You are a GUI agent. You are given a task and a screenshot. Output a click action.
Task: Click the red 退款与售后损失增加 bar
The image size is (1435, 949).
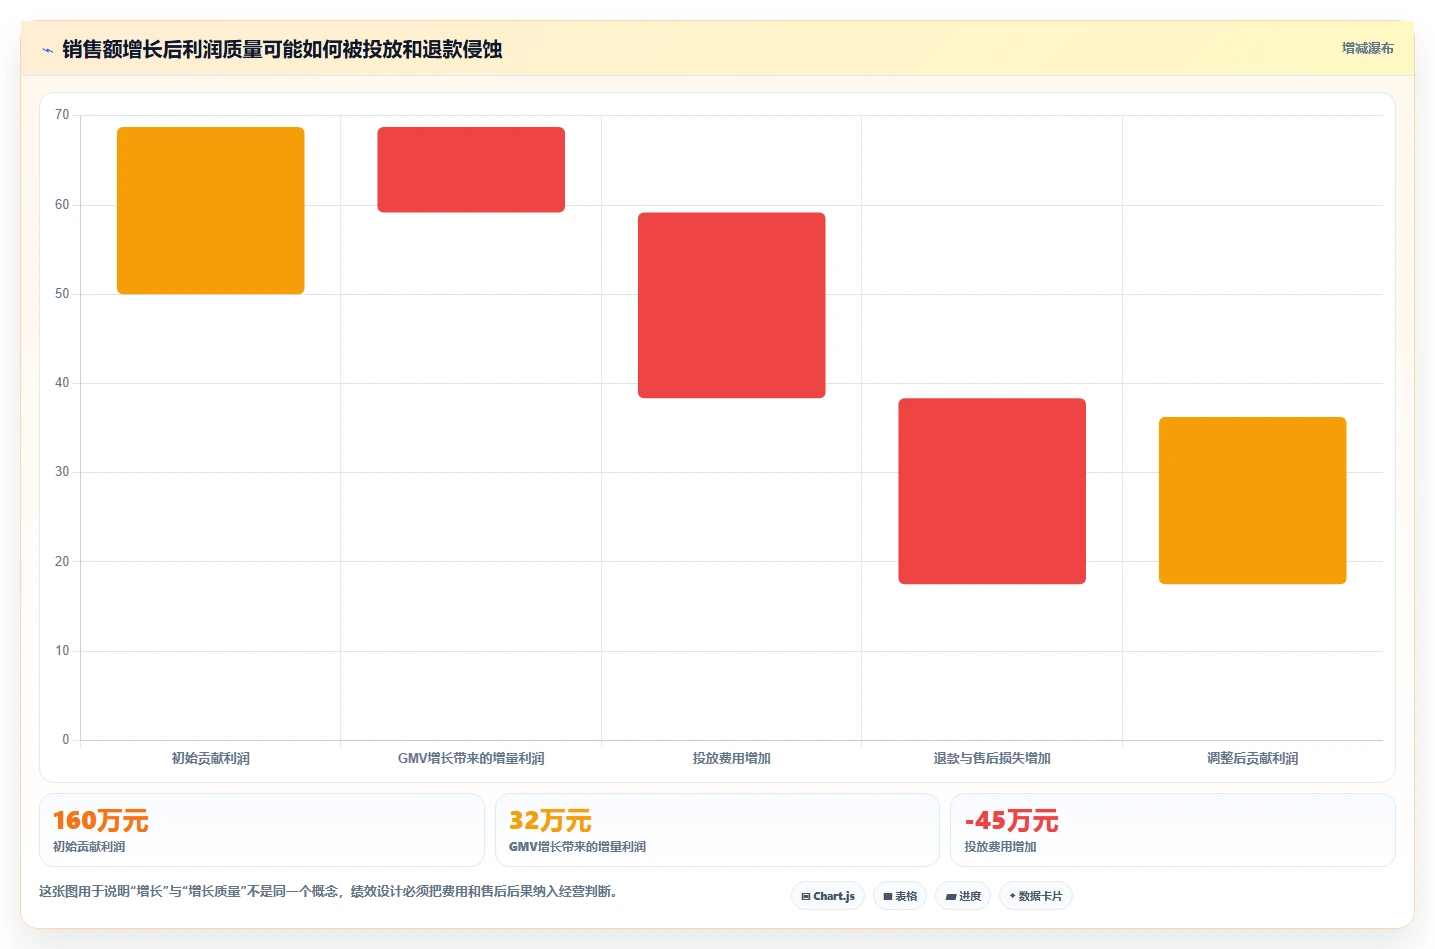pyautogui.click(x=992, y=491)
